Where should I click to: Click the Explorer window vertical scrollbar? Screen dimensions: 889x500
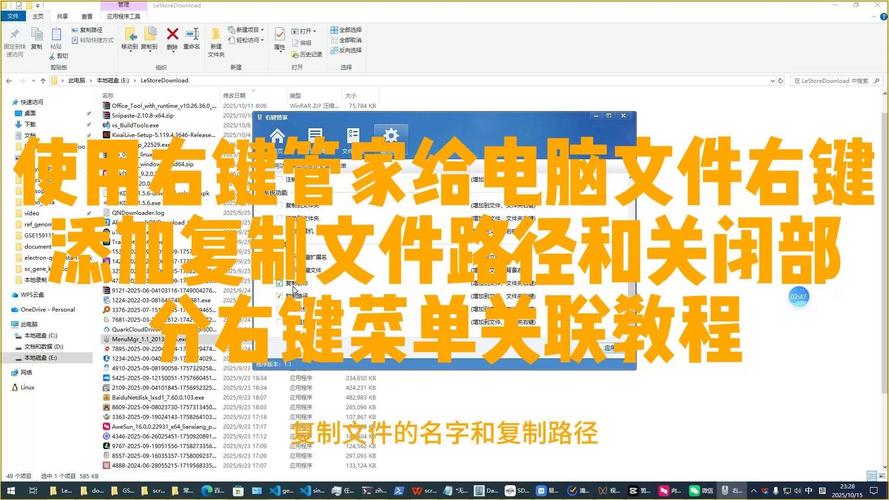885,255
